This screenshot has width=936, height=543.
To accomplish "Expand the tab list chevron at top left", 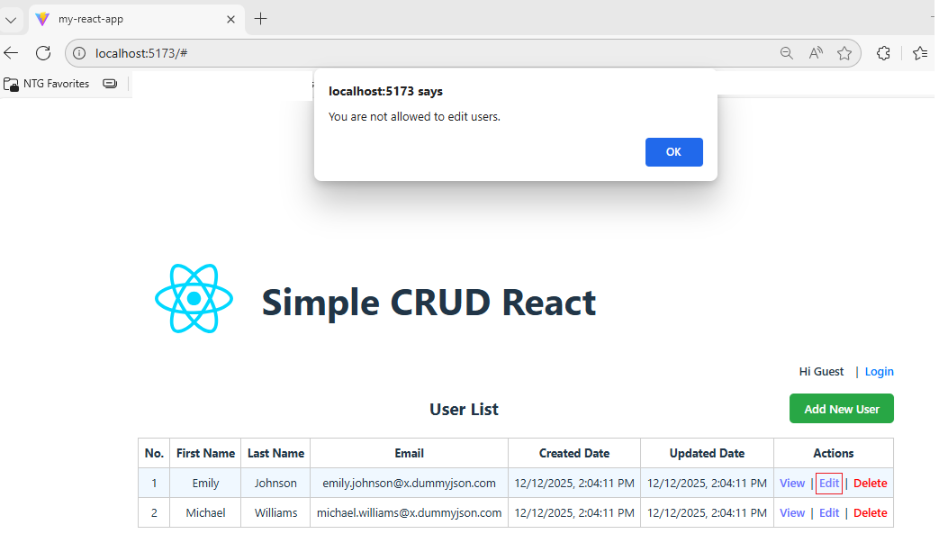I will (x=11, y=19).
